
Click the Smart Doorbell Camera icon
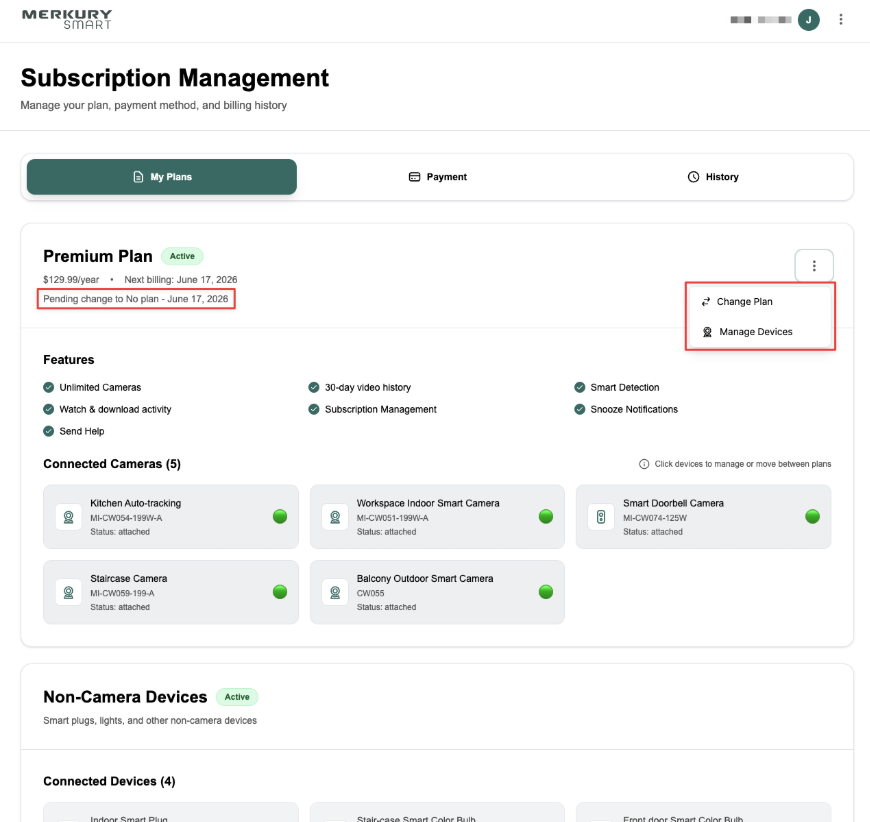(601, 517)
